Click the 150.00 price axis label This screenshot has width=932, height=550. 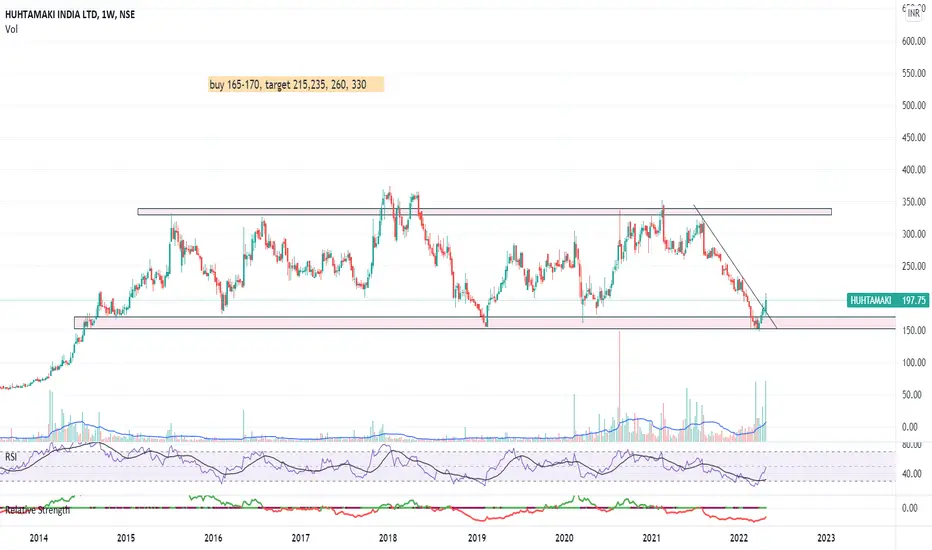914,331
